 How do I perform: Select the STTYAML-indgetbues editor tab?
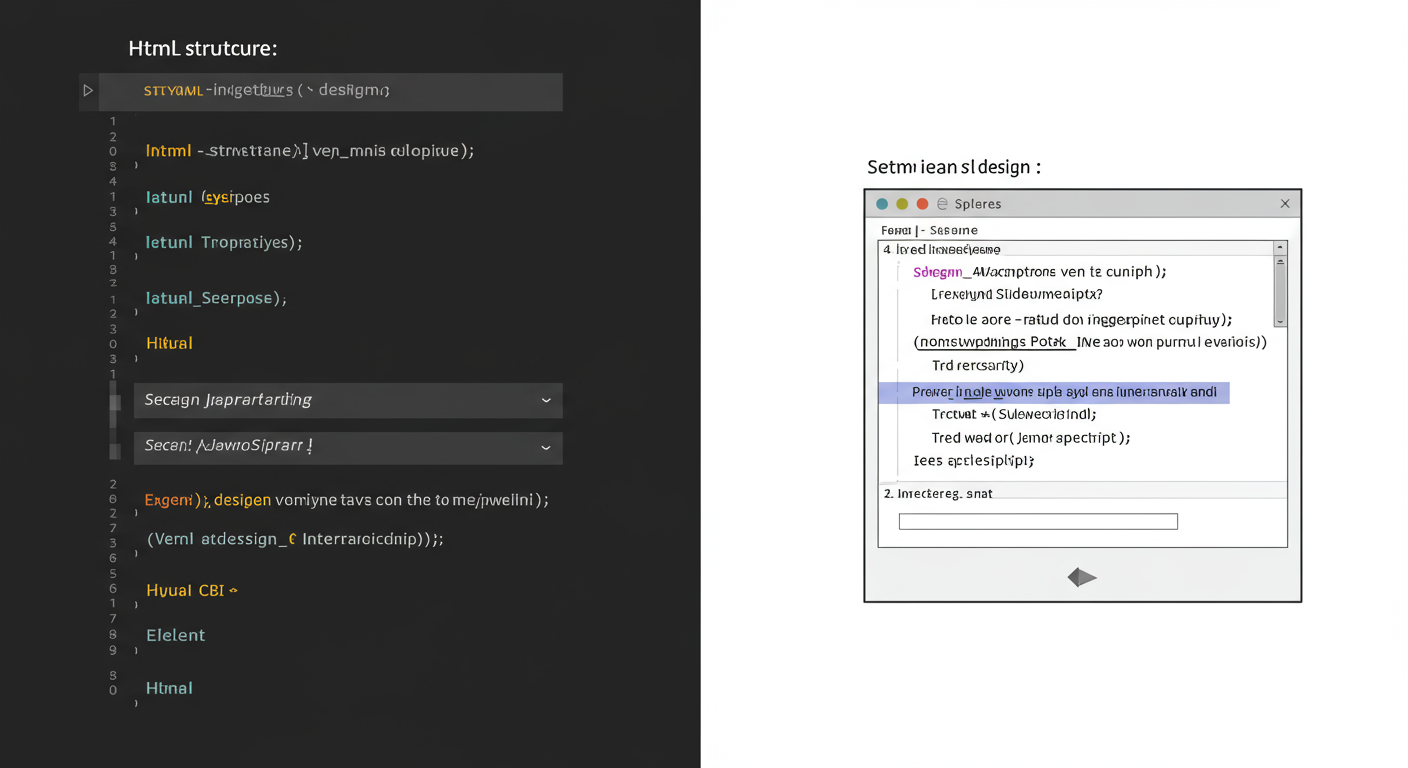coord(266,91)
